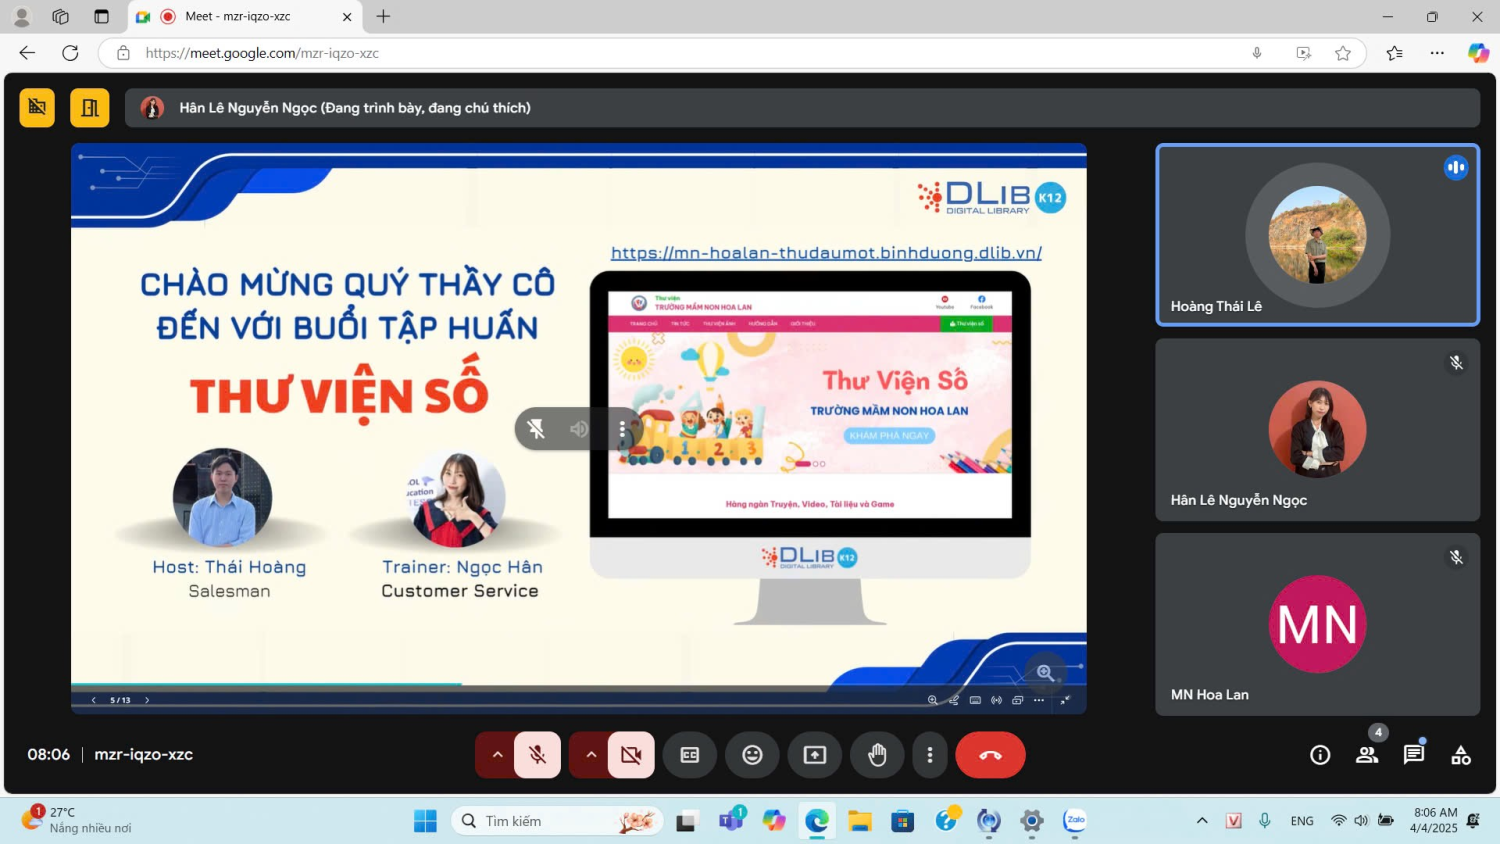The width and height of the screenshot is (1500, 844).
Task: Open the Edge profile icon
Action: [21, 17]
